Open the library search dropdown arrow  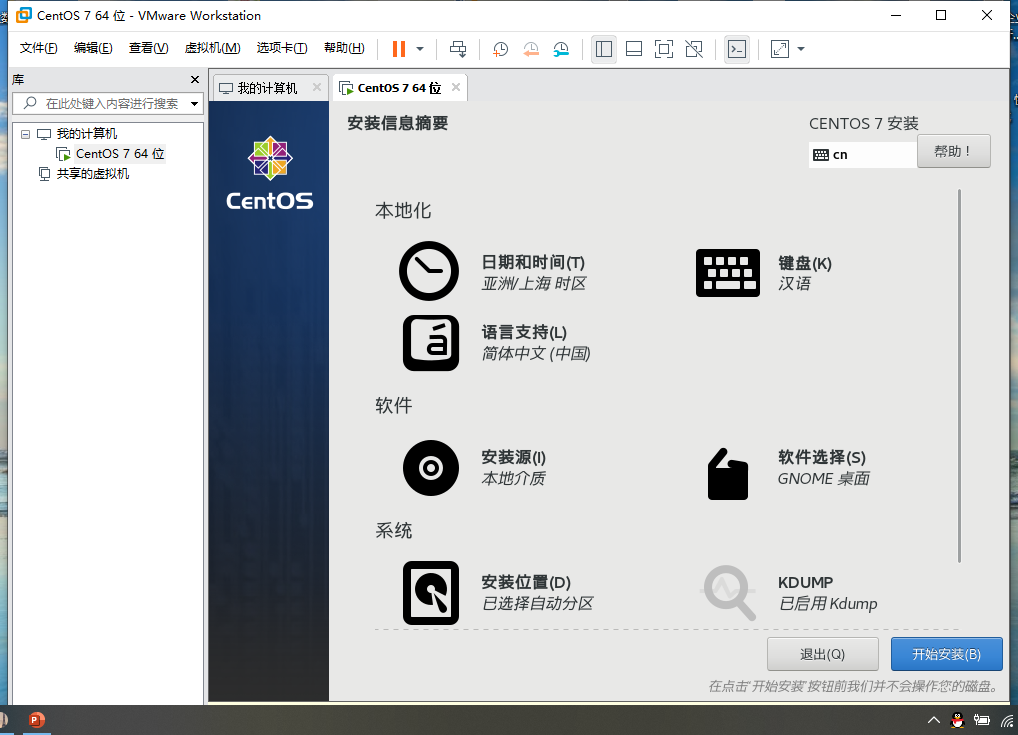[x=194, y=104]
